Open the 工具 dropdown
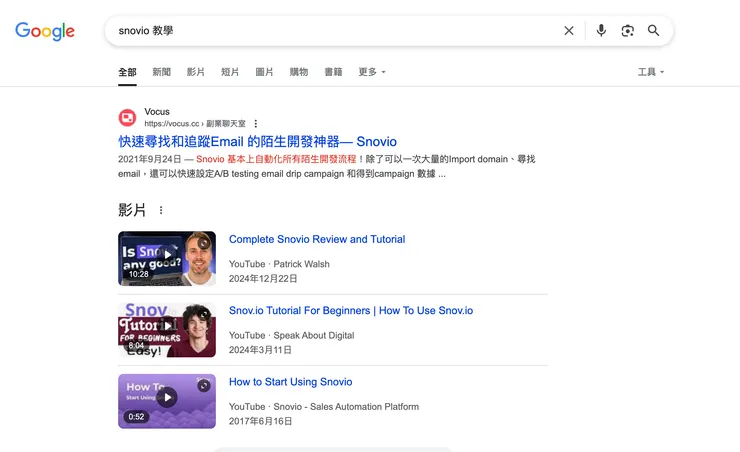The width and height of the screenshot is (740, 452). [651, 72]
